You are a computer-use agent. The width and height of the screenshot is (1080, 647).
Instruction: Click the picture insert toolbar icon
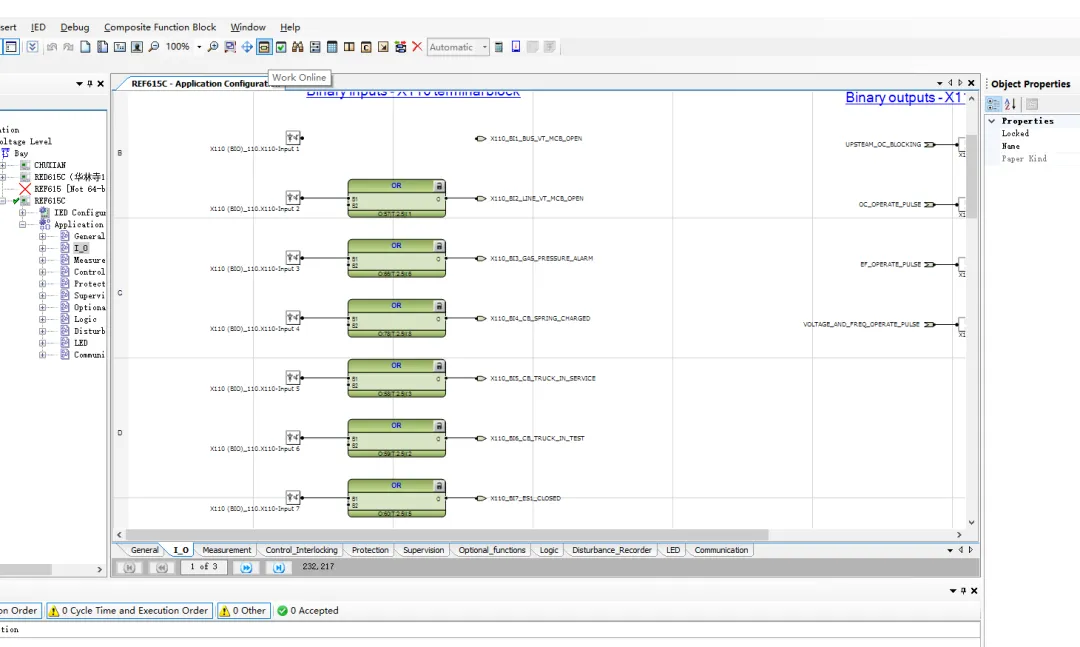137,47
